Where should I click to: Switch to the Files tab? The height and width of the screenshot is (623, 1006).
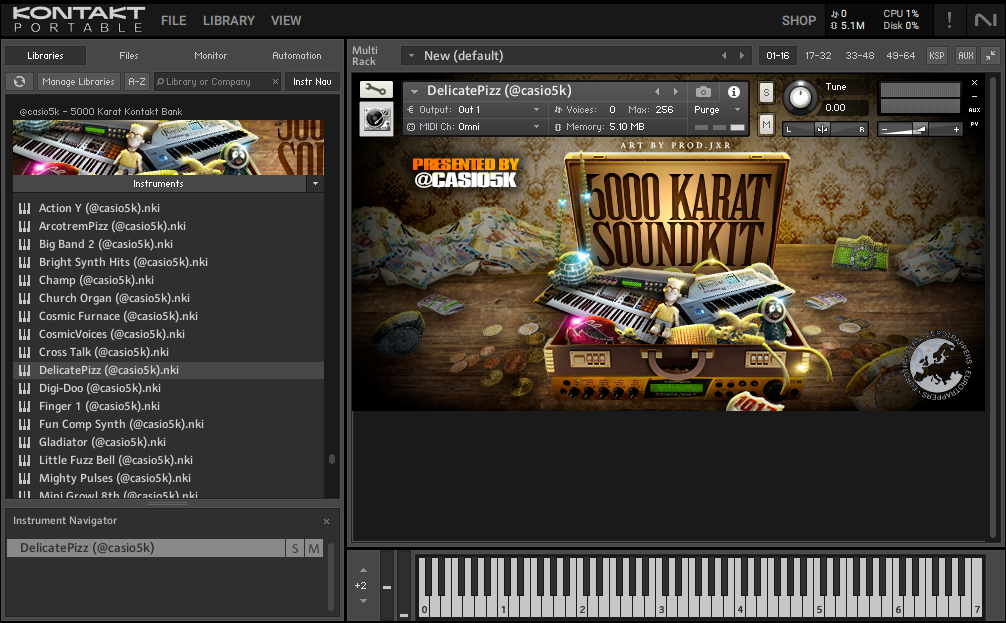[128, 56]
